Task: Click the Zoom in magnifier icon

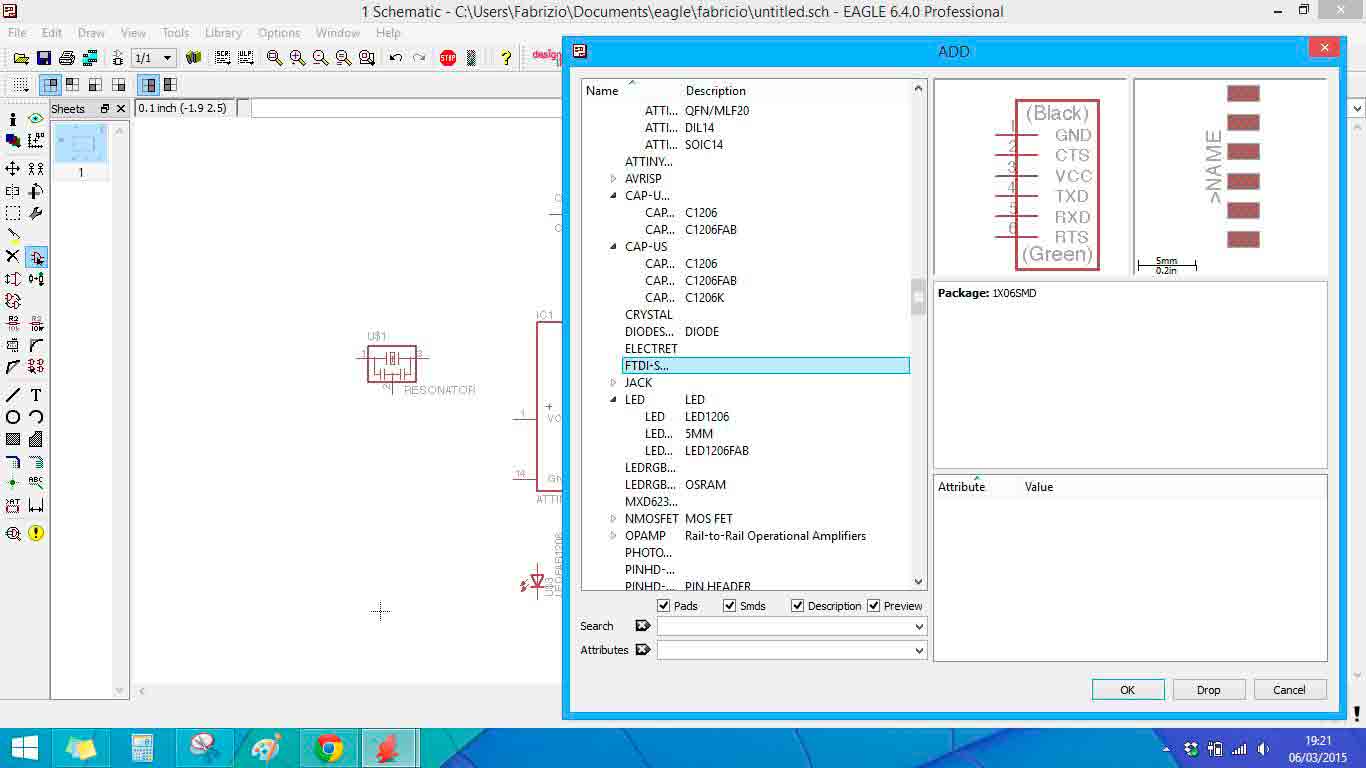Action: 298,58
